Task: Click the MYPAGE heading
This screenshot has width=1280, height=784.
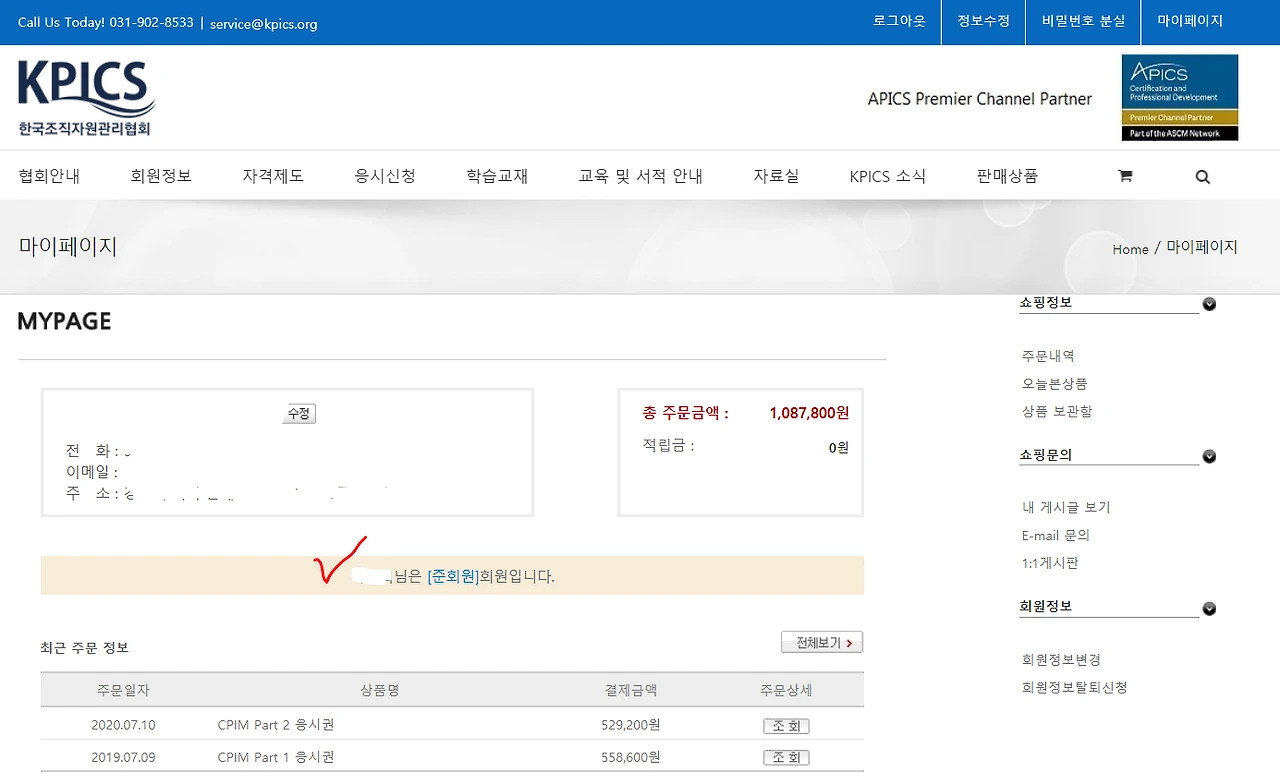Action: (64, 321)
